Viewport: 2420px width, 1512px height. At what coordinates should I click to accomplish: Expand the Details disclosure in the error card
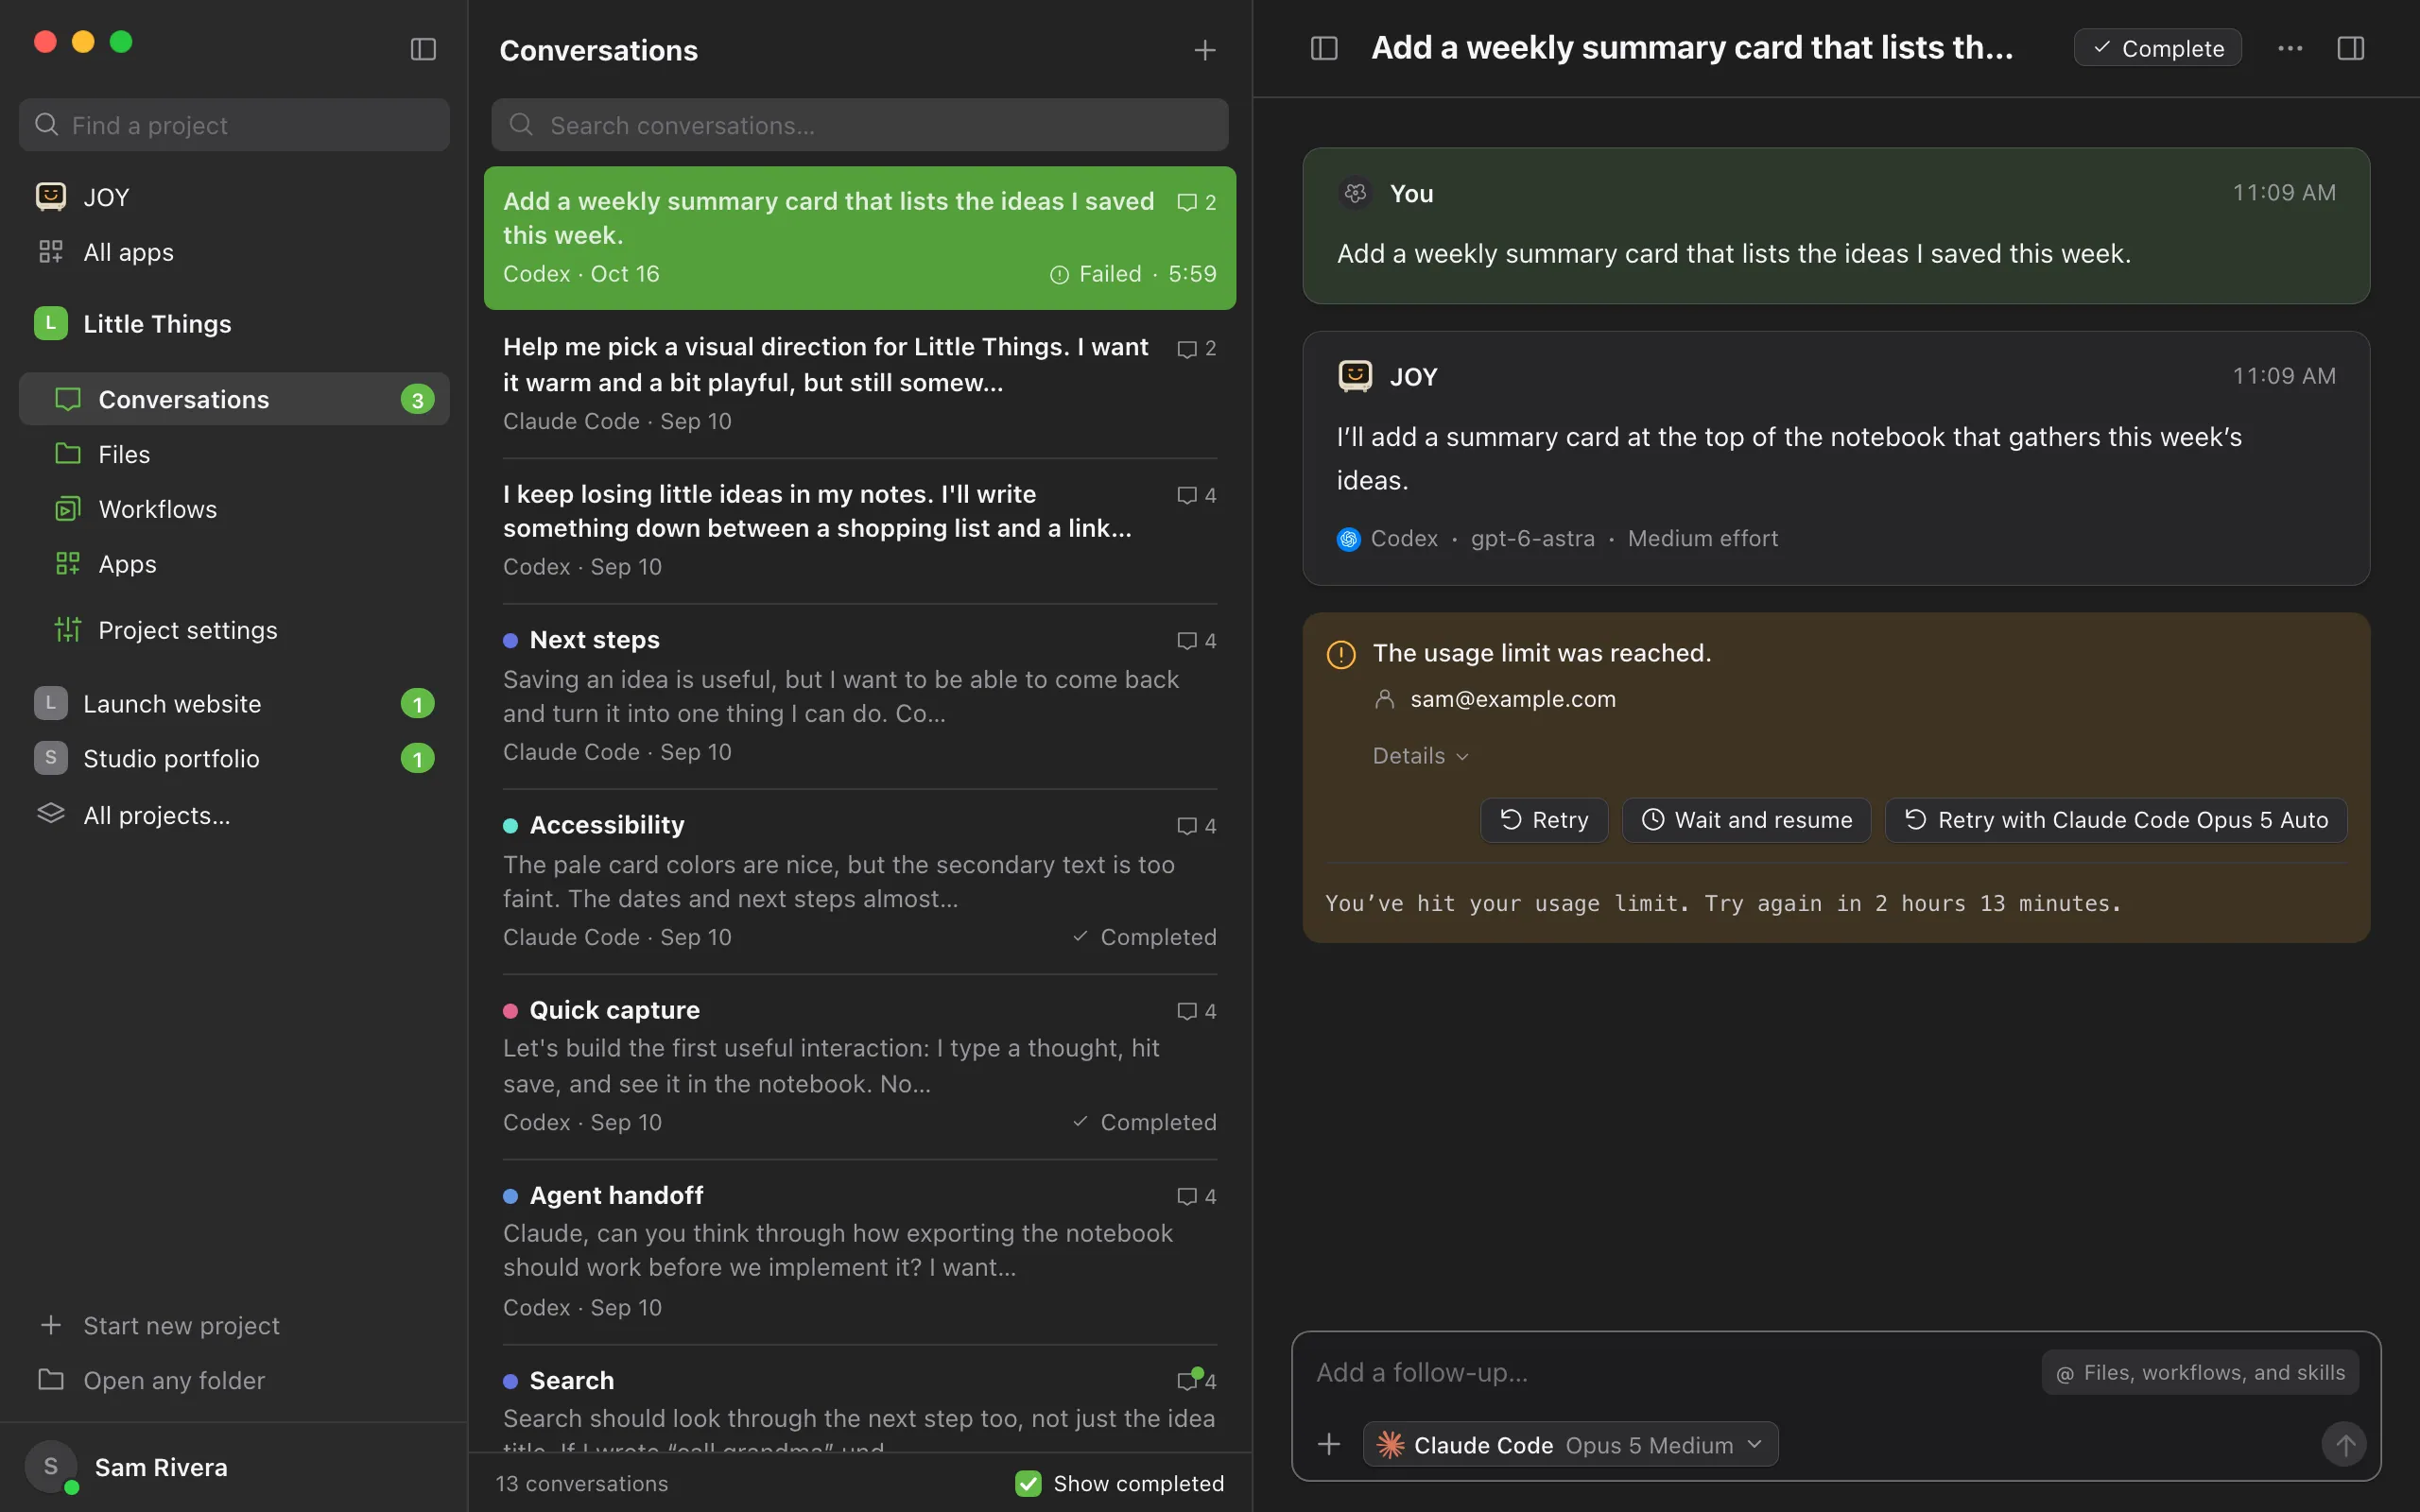(1421, 756)
